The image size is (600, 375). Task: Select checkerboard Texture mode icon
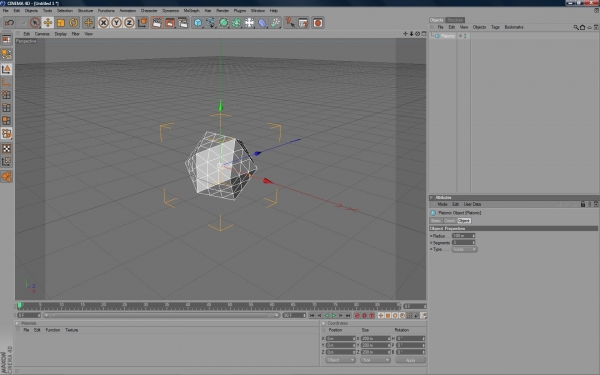(x=7, y=148)
